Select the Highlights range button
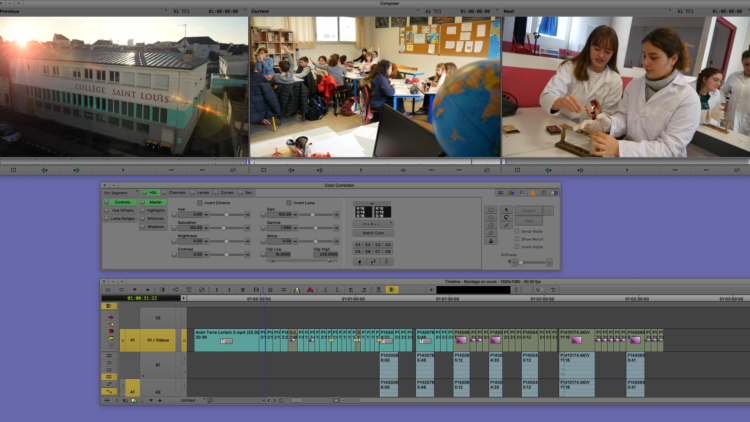Image resolution: width=750 pixels, height=422 pixels. 155,210
